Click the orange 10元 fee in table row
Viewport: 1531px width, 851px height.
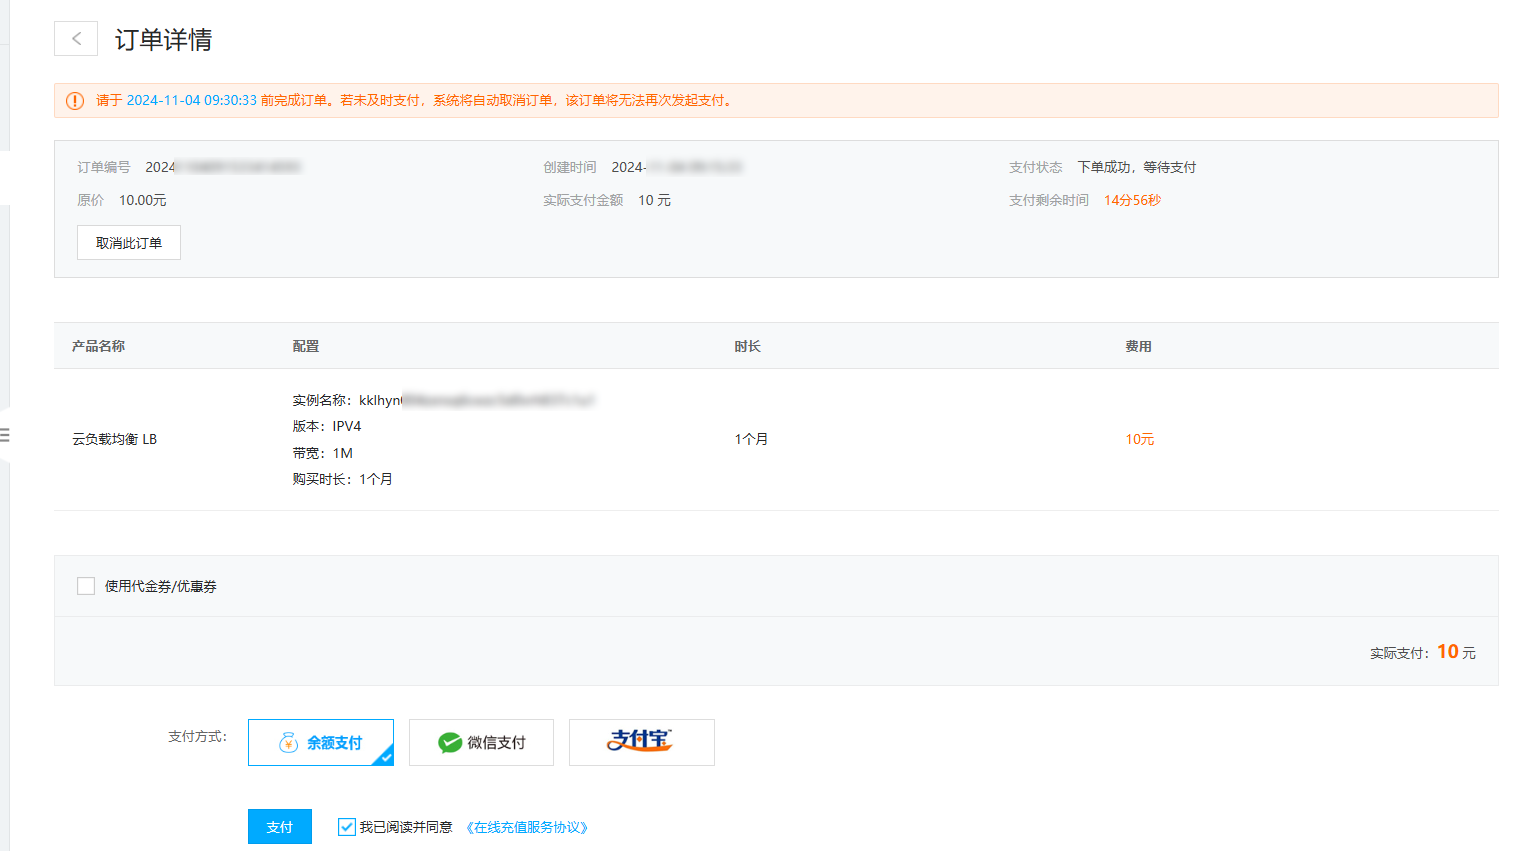[1139, 439]
